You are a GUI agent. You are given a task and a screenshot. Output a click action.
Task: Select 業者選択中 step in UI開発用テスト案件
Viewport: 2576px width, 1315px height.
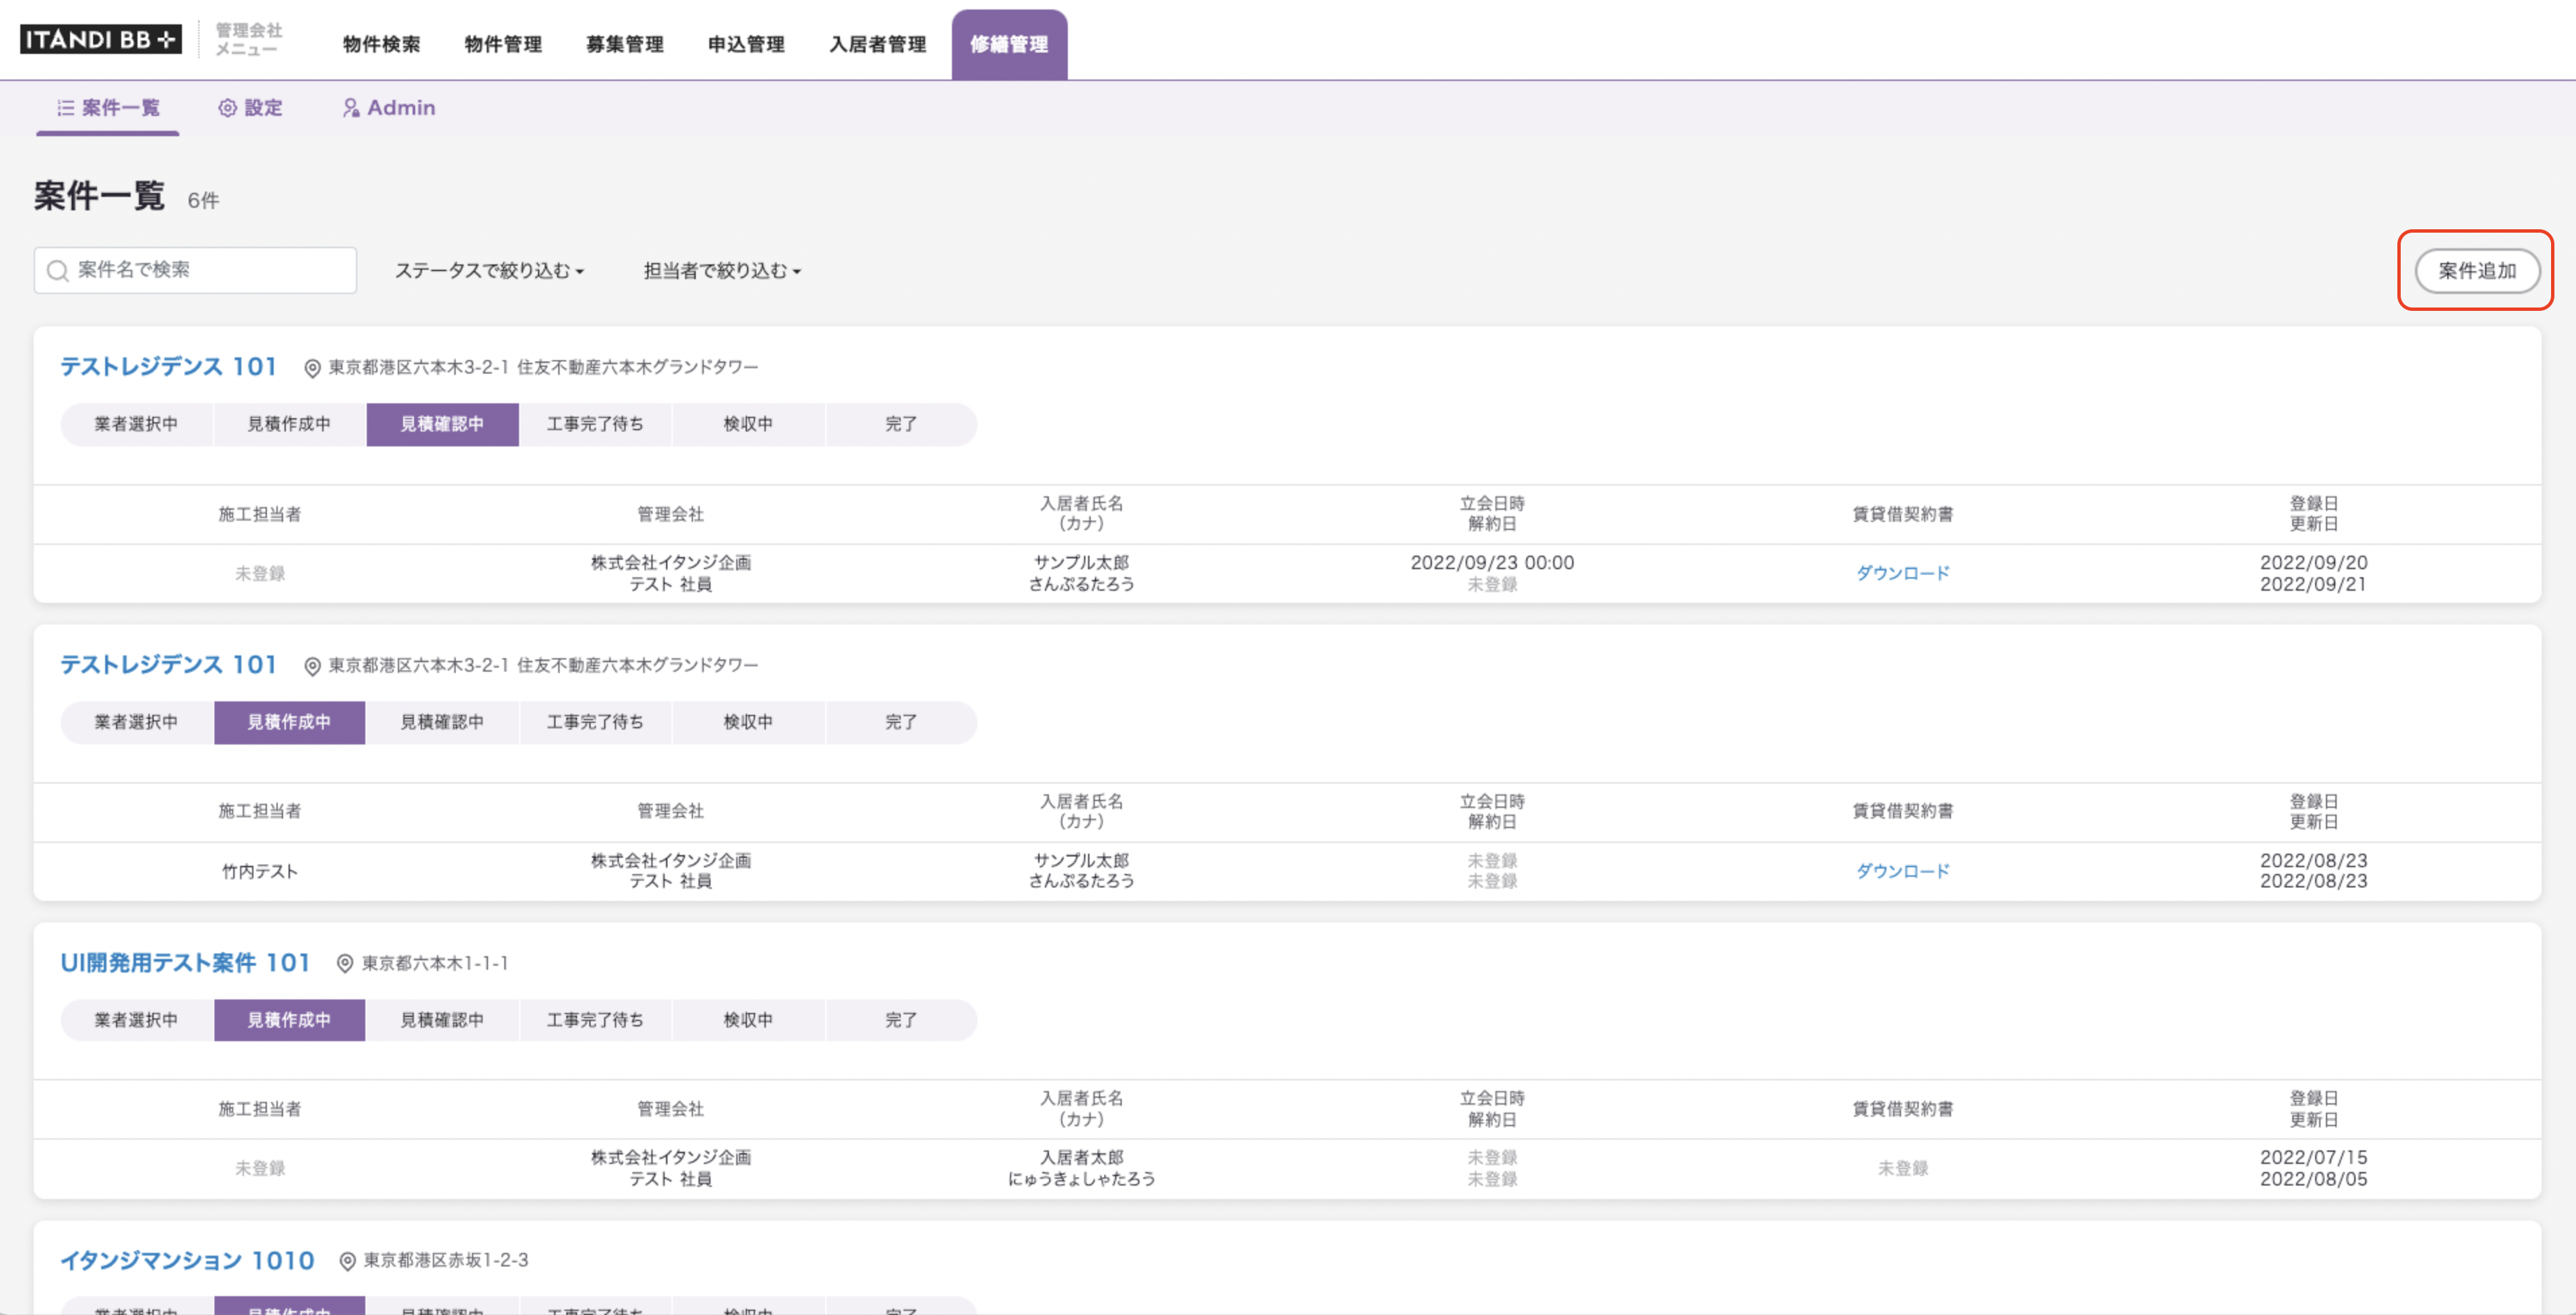pos(137,1020)
